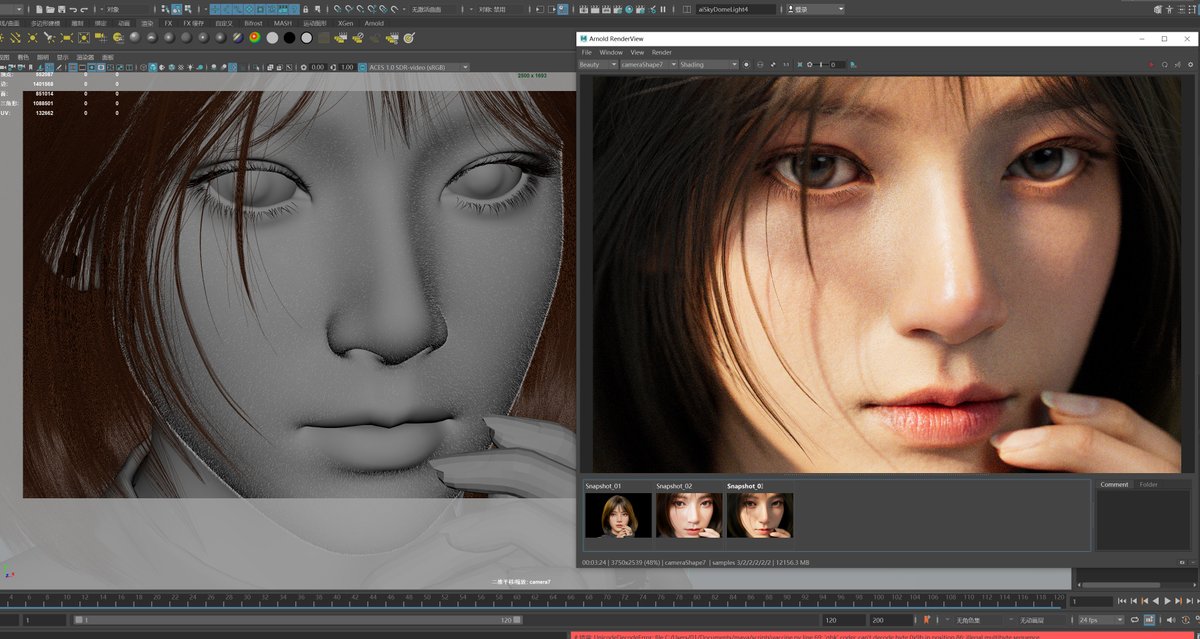This screenshot has width=1200, height=639.
Task: Open the Render menu in Arnold RenderView
Action: coord(662,52)
